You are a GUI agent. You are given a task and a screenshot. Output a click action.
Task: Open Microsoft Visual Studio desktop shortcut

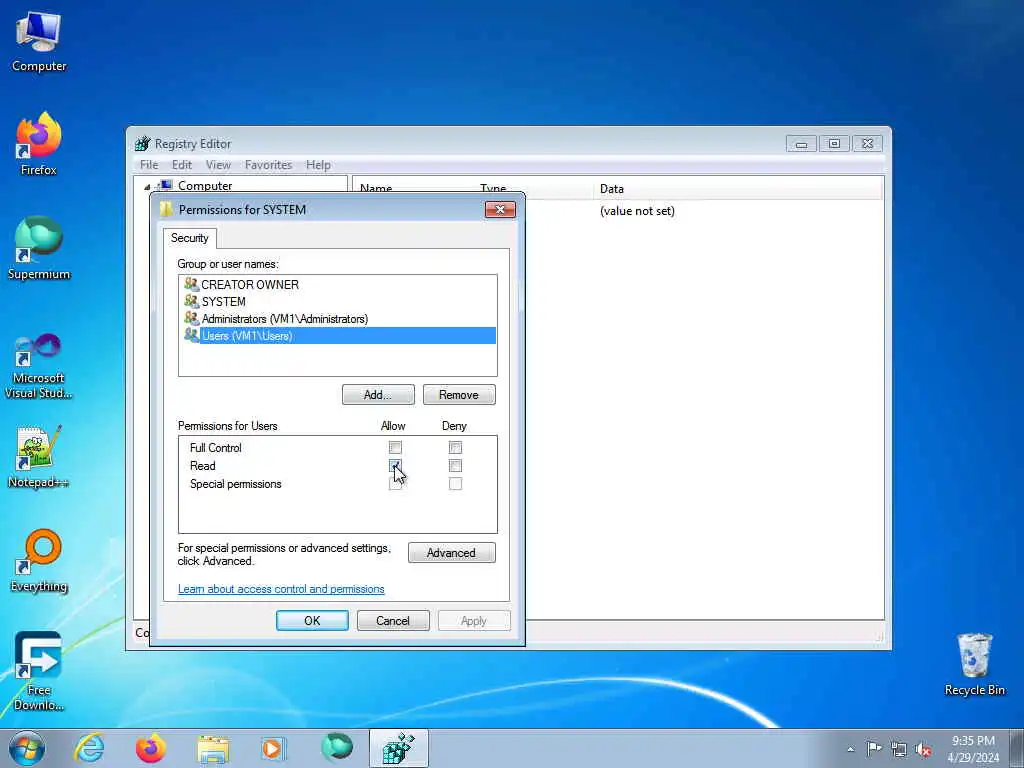pyautogui.click(x=39, y=366)
